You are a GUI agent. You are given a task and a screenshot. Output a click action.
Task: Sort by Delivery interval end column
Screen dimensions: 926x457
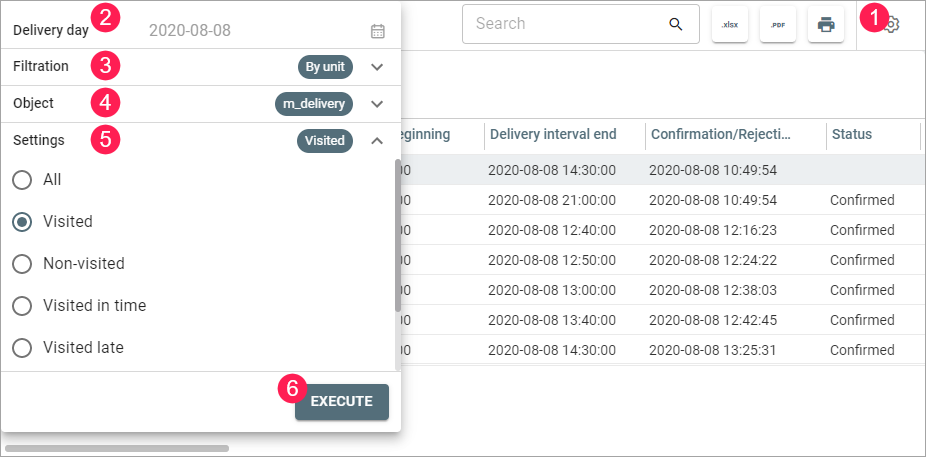click(552, 135)
